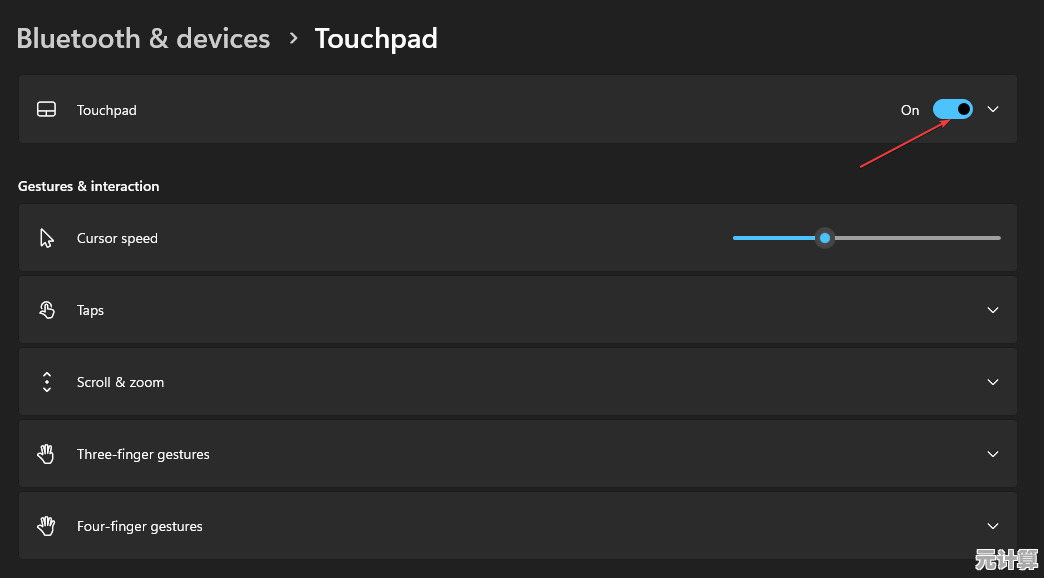Click the Three-finger gestures label
1044x578 pixels.
(x=143, y=454)
